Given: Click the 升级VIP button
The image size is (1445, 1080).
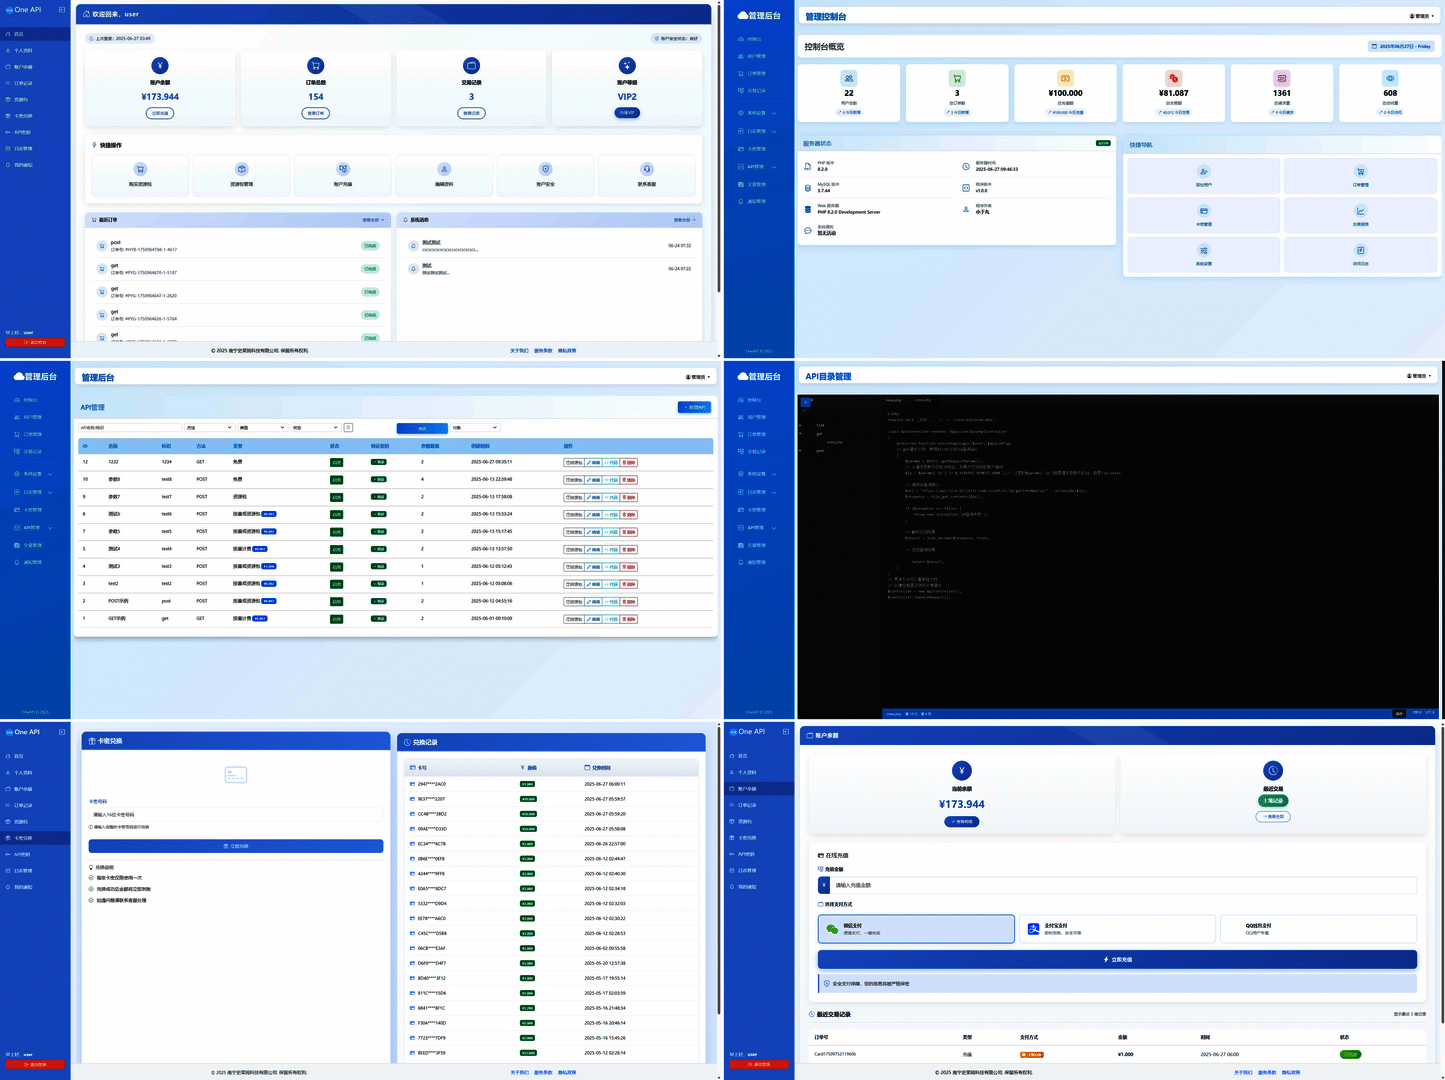Looking at the screenshot, I should click(627, 113).
